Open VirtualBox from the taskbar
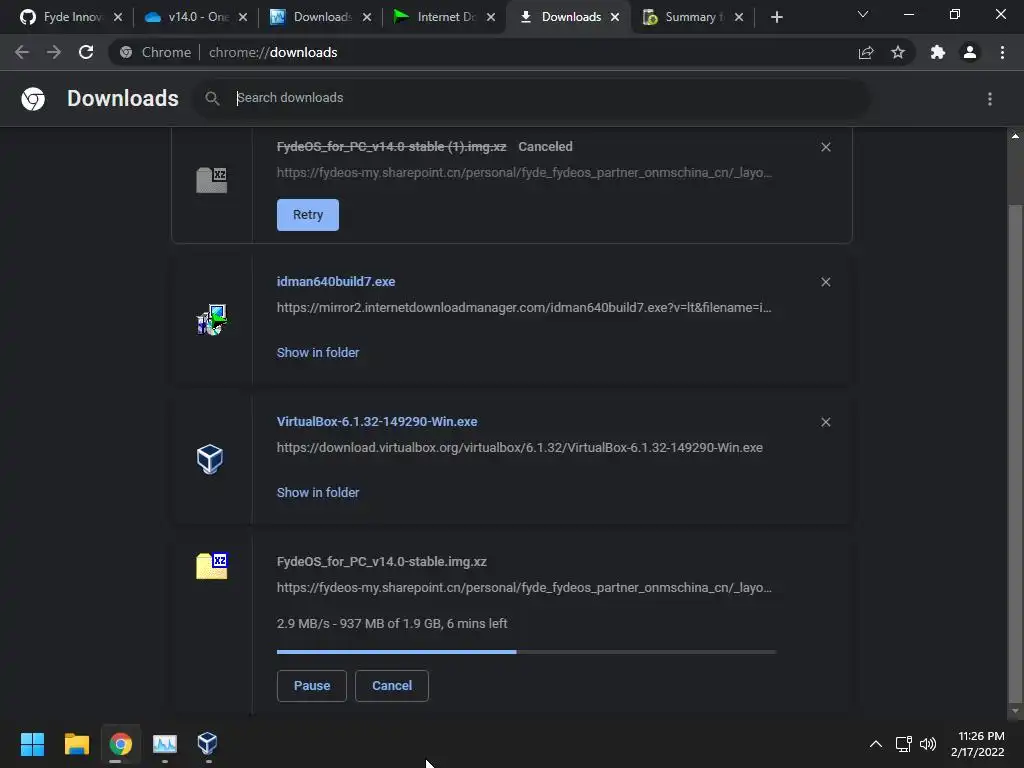Viewport: 1024px width, 768px height. point(208,744)
